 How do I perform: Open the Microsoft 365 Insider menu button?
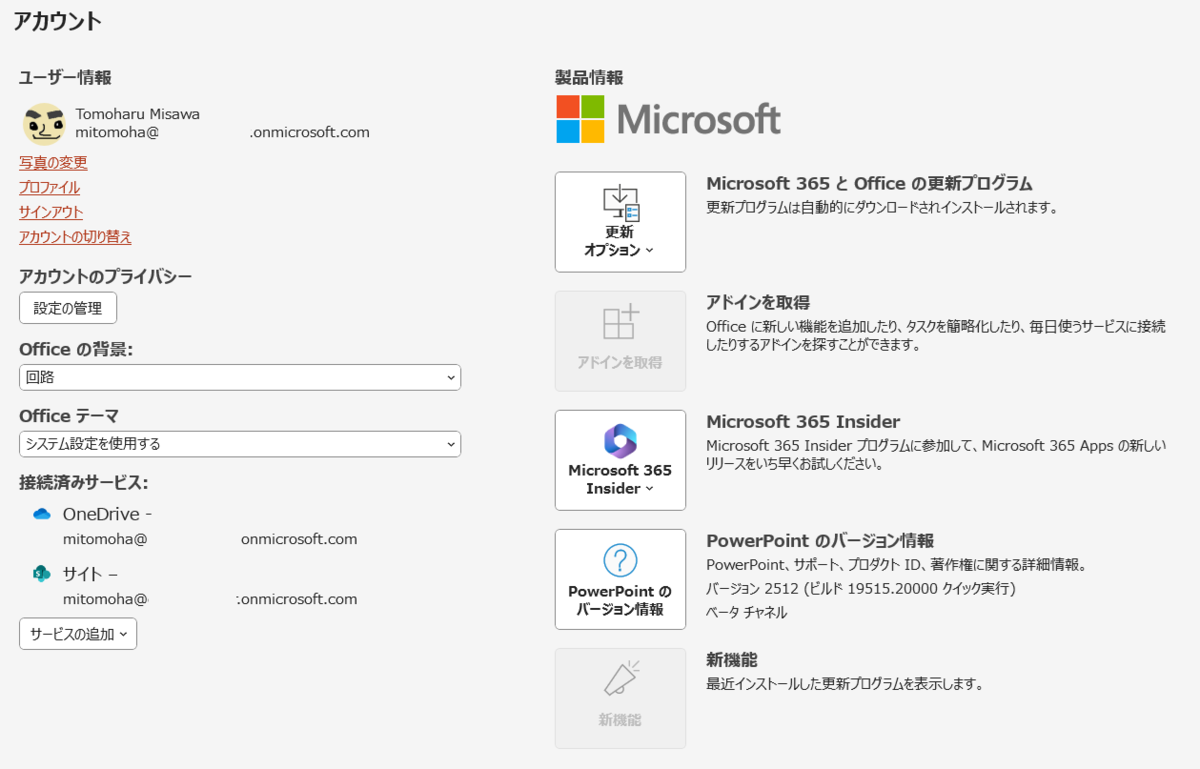click(x=620, y=460)
